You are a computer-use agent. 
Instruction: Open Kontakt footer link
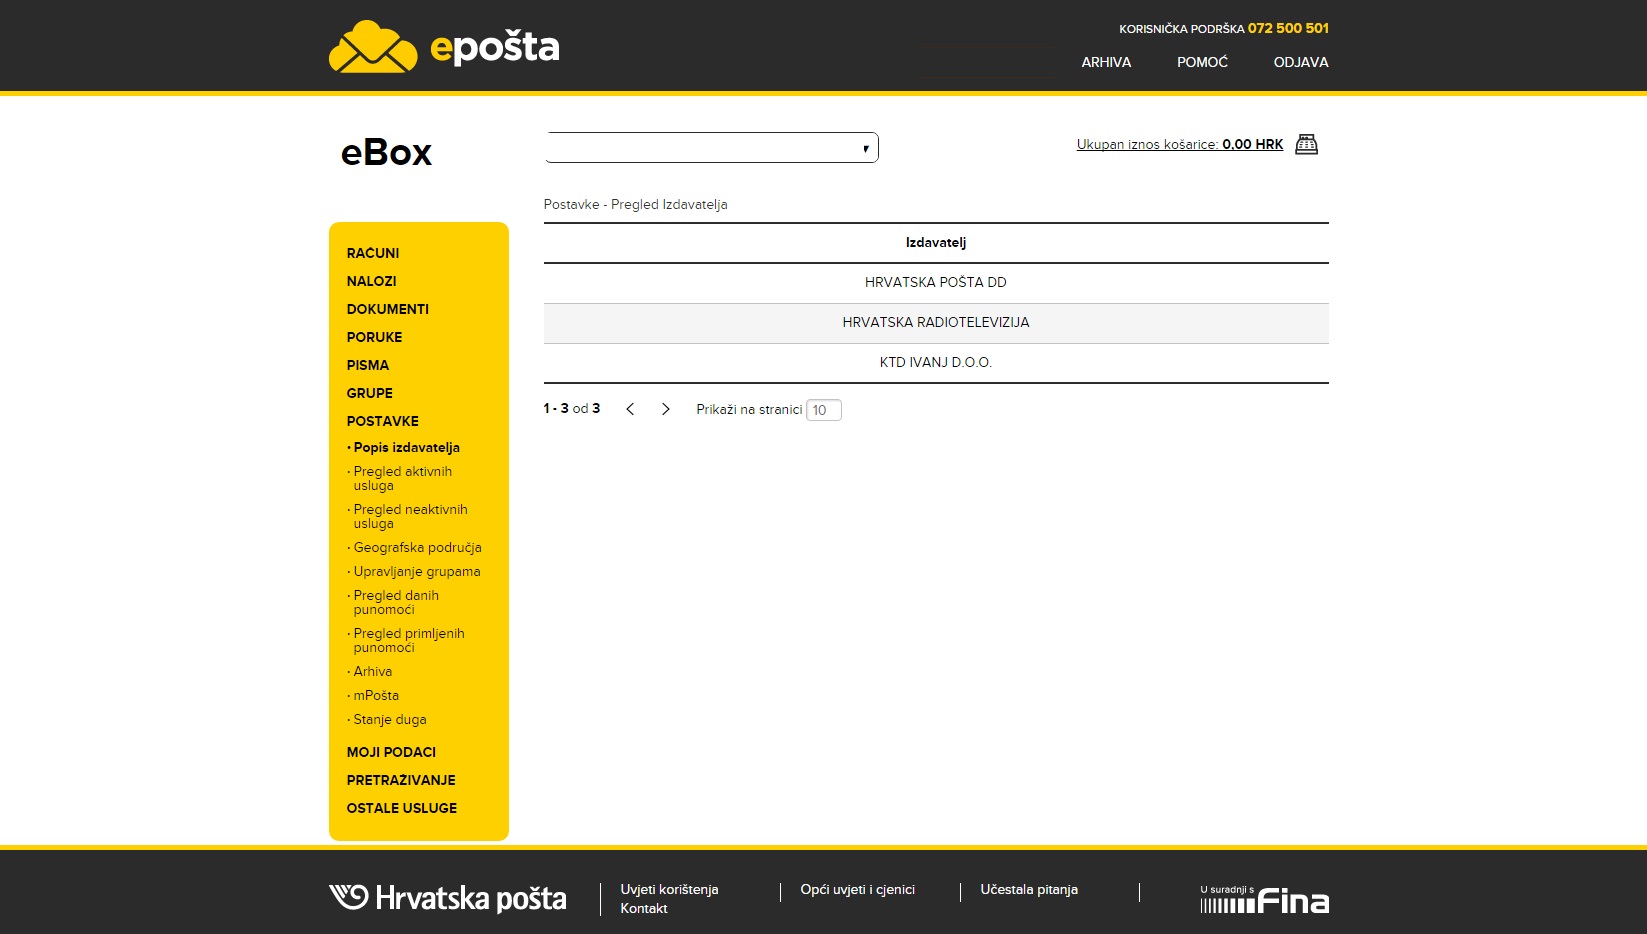(644, 908)
